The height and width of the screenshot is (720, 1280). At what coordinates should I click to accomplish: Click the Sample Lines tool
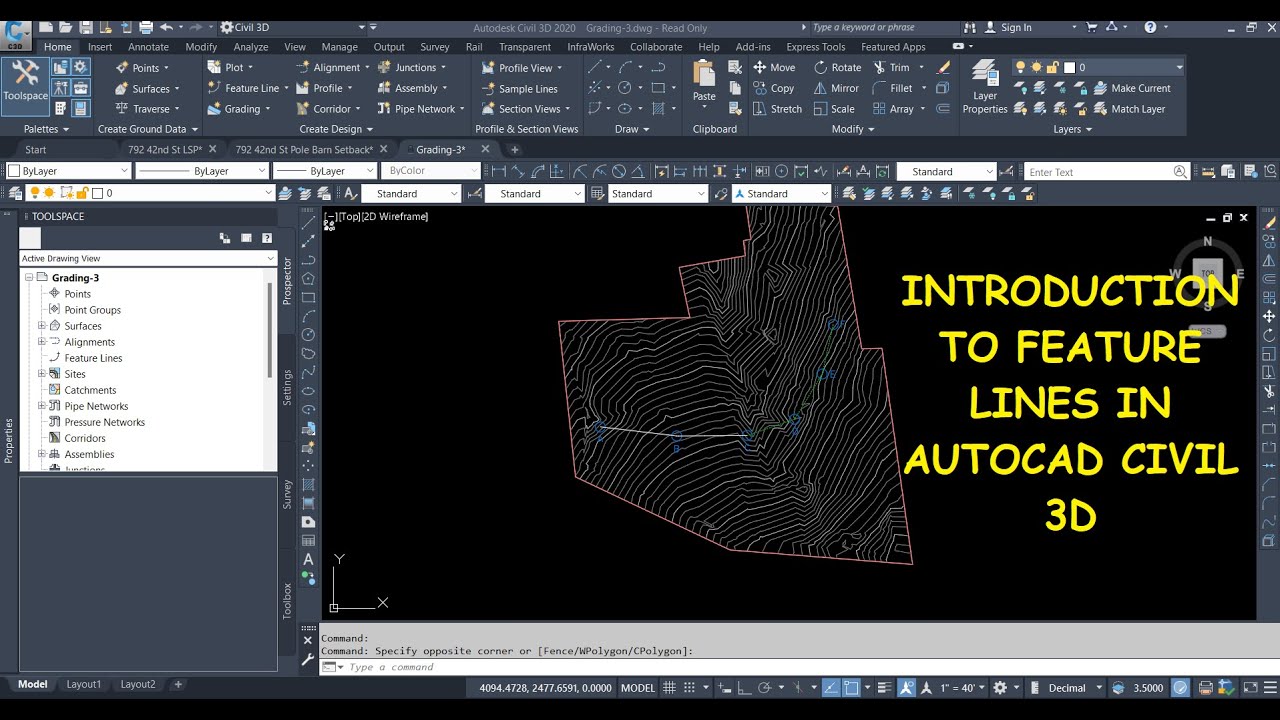pos(519,88)
